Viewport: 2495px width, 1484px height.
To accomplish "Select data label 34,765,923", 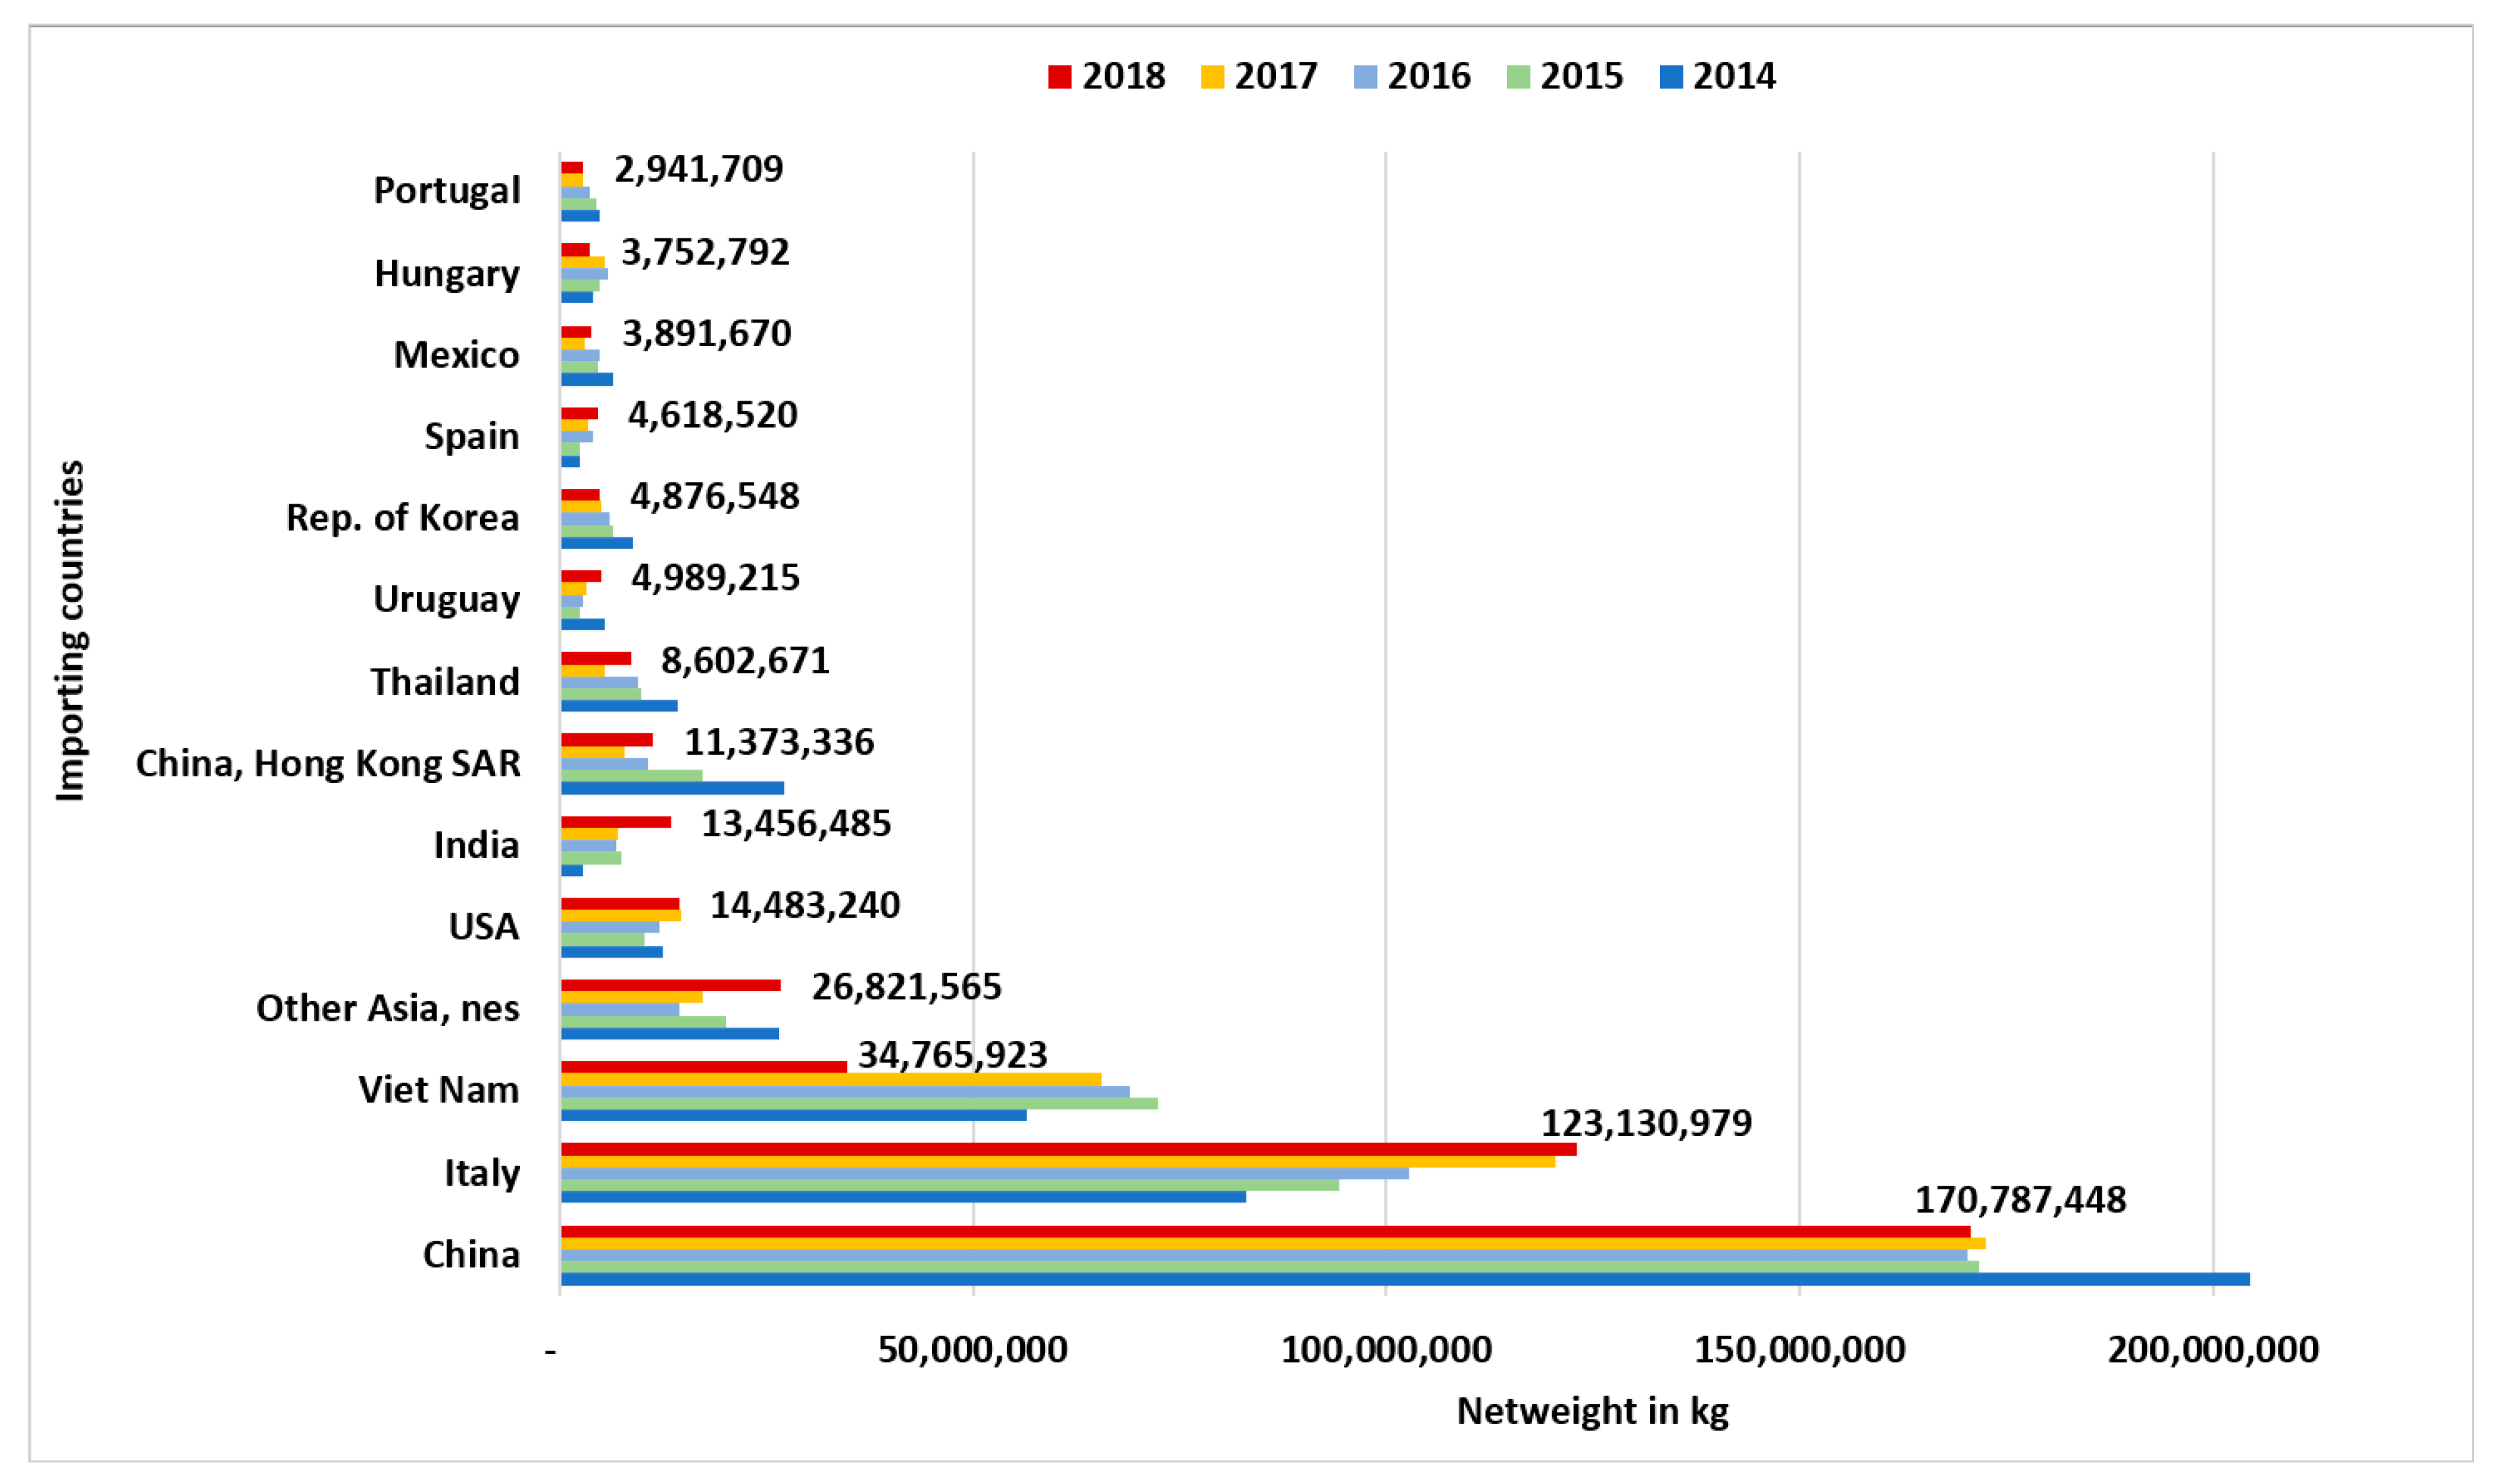I will 953,1056.
